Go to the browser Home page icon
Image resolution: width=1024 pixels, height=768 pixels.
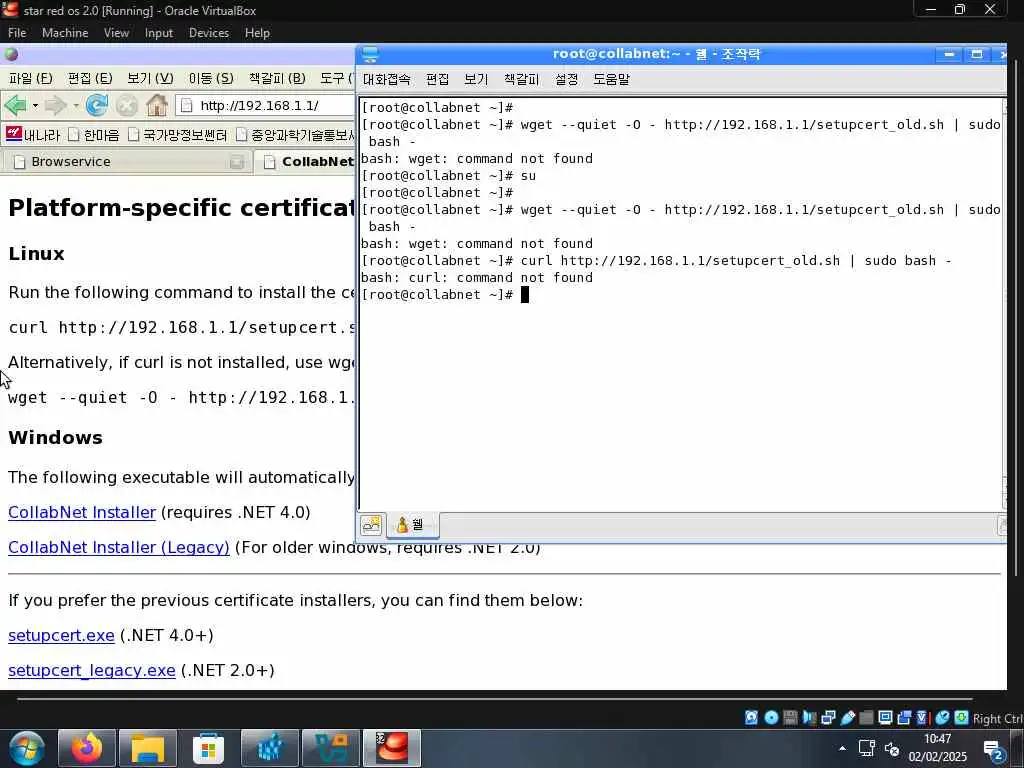pyautogui.click(x=157, y=105)
